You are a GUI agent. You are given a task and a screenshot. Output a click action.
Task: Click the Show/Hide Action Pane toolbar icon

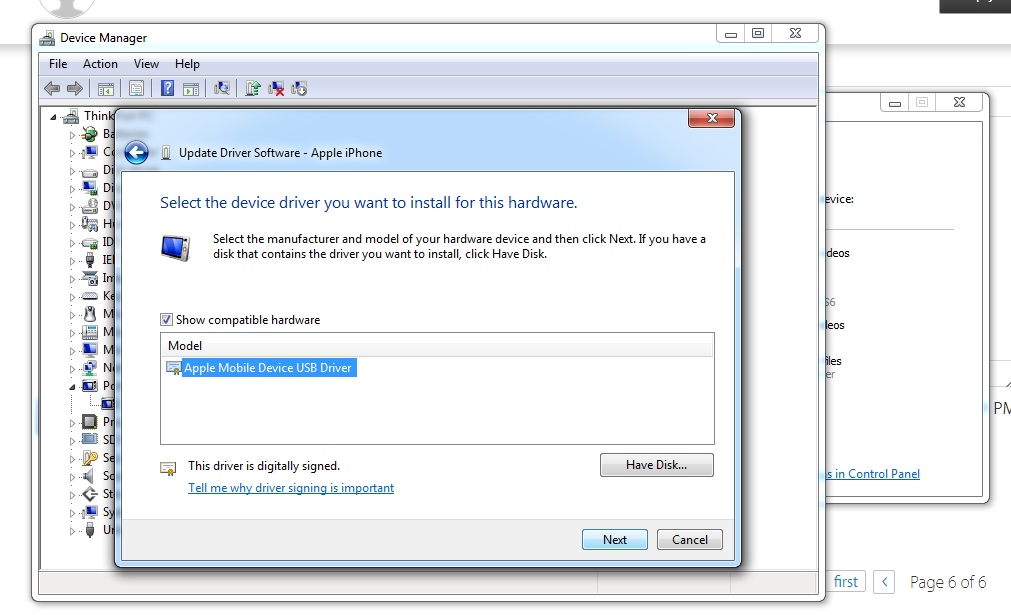point(191,88)
